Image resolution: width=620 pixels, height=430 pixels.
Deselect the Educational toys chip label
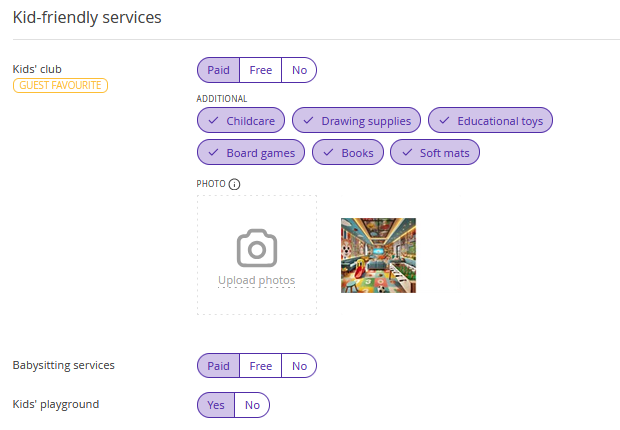click(x=500, y=121)
